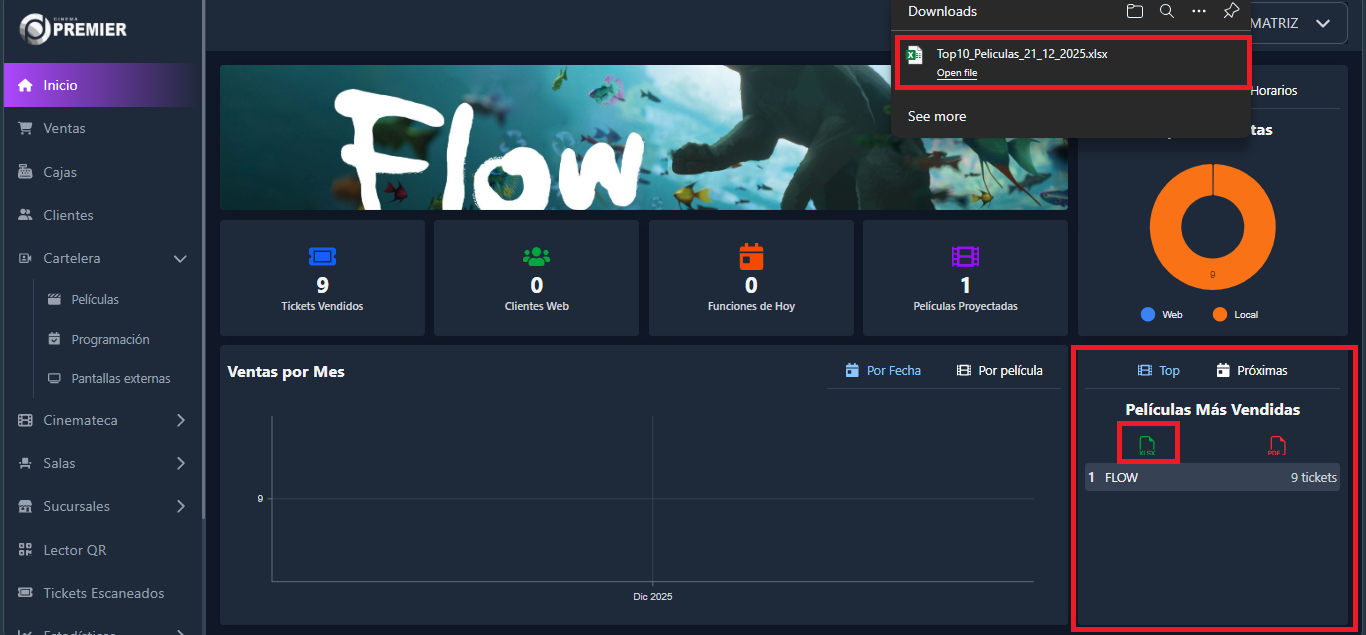Open more options in Downloads panel
Screen dimensions: 1366x635
(x=1198, y=11)
